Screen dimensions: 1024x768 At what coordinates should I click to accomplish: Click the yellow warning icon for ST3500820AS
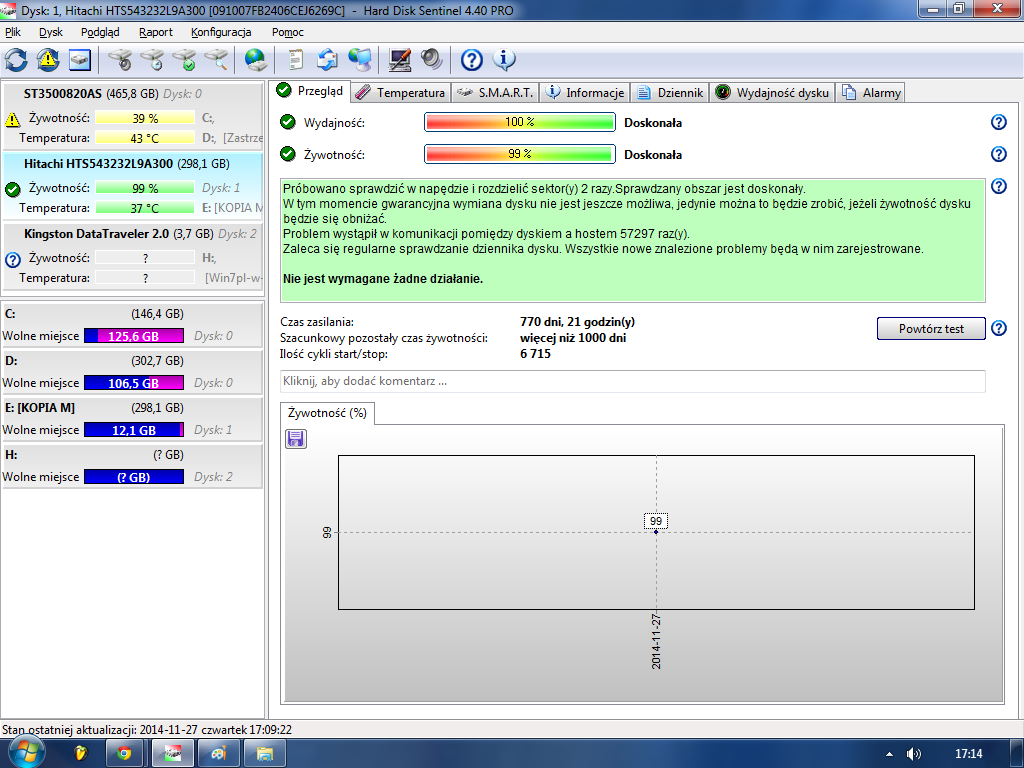[x=12, y=120]
